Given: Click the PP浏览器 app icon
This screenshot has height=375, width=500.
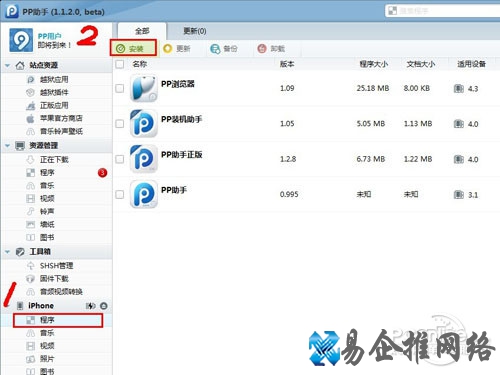Looking at the screenshot, I should point(144,88).
